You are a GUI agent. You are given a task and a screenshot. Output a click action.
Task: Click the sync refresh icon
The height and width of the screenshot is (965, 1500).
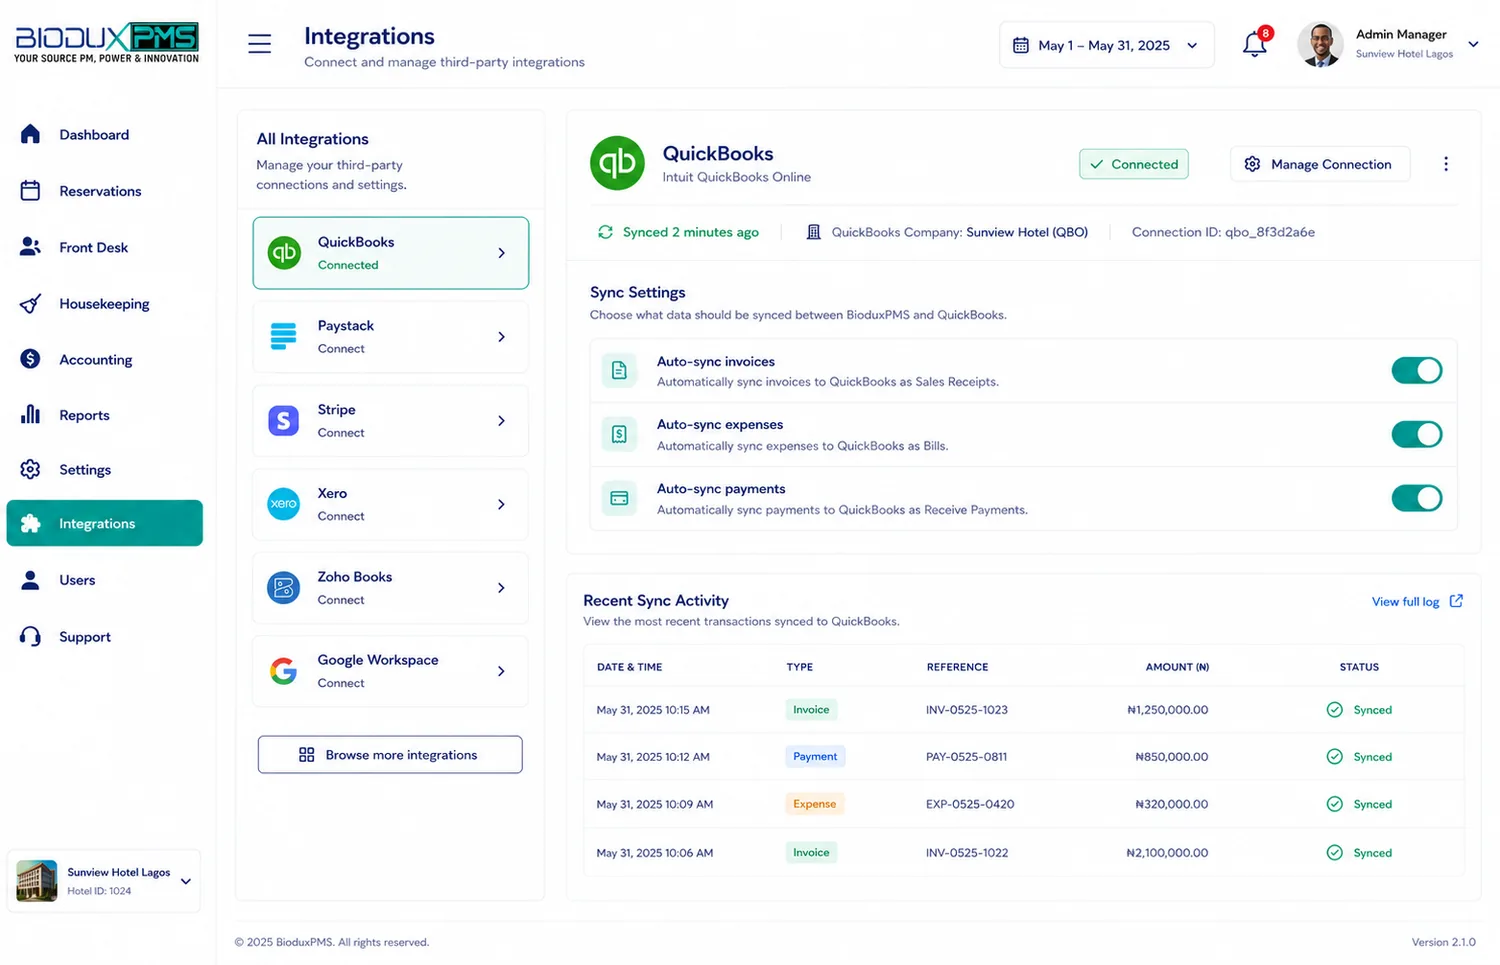(x=605, y=232)
